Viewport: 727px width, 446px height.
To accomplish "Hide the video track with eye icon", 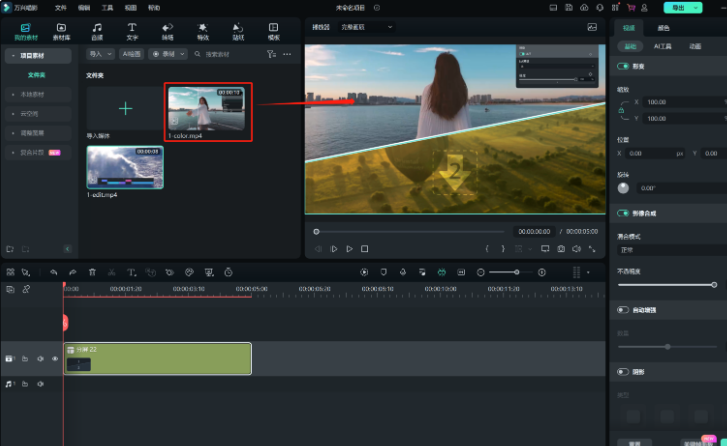I will 55,358.
